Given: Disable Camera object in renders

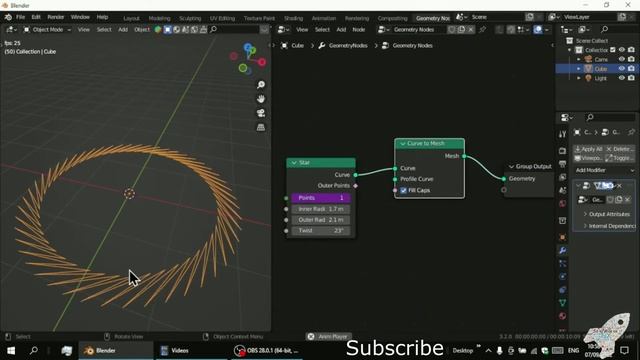Looking at the screenshot, I should [x=631, y=59].
